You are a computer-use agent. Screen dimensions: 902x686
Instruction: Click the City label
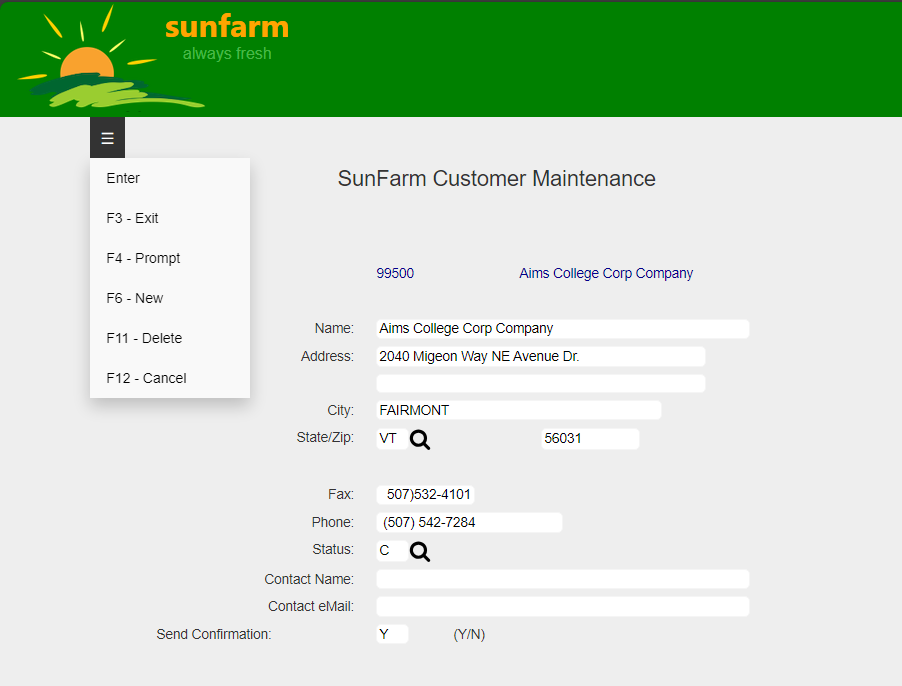click(x=340, y=411)
